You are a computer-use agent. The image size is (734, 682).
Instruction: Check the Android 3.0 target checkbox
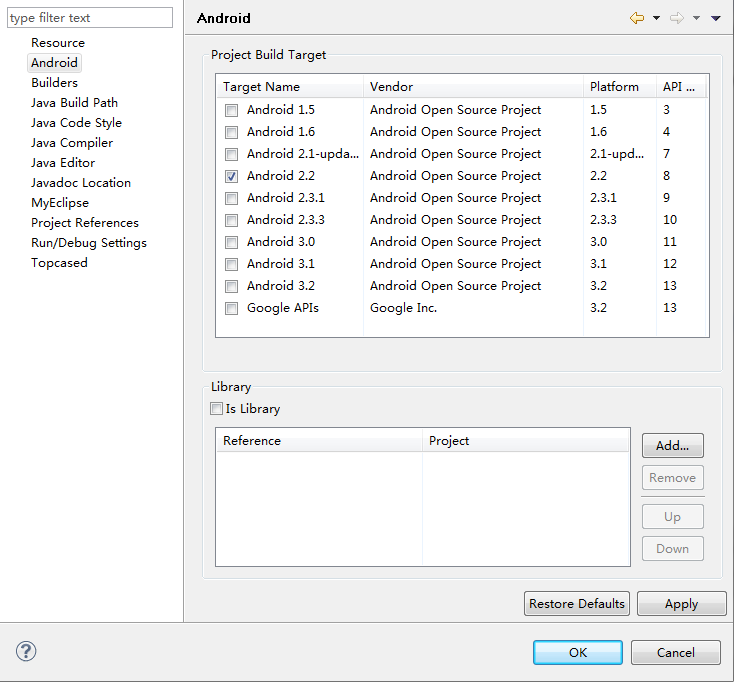point(231,242)
